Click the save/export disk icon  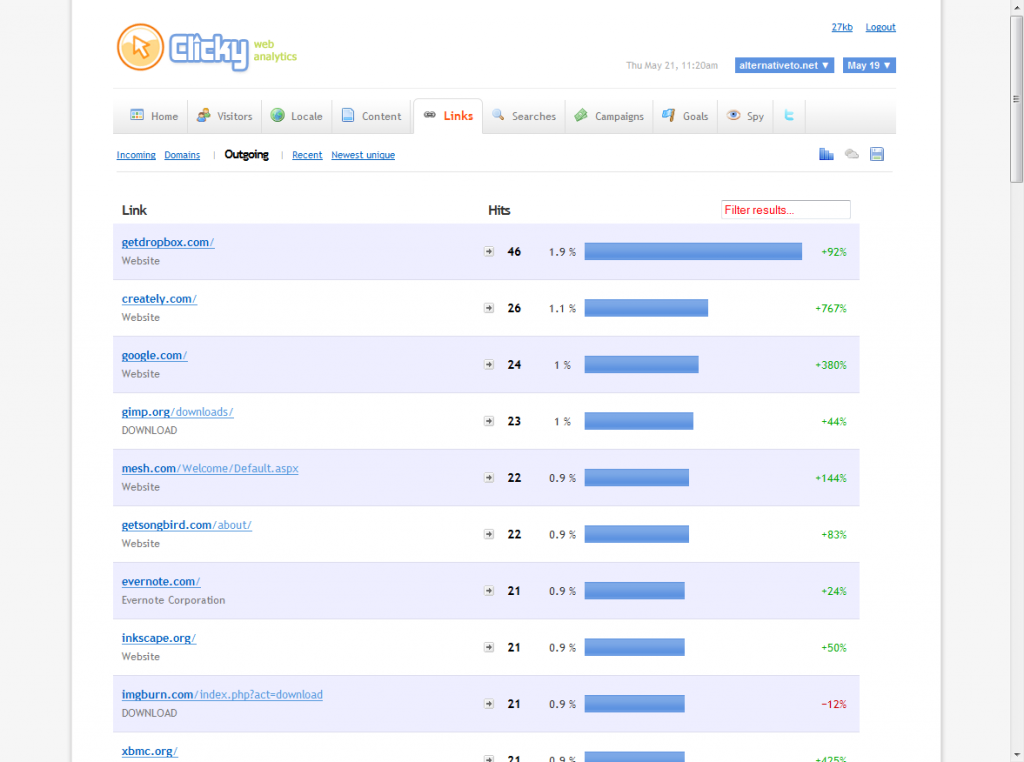(x=876, y=154)
